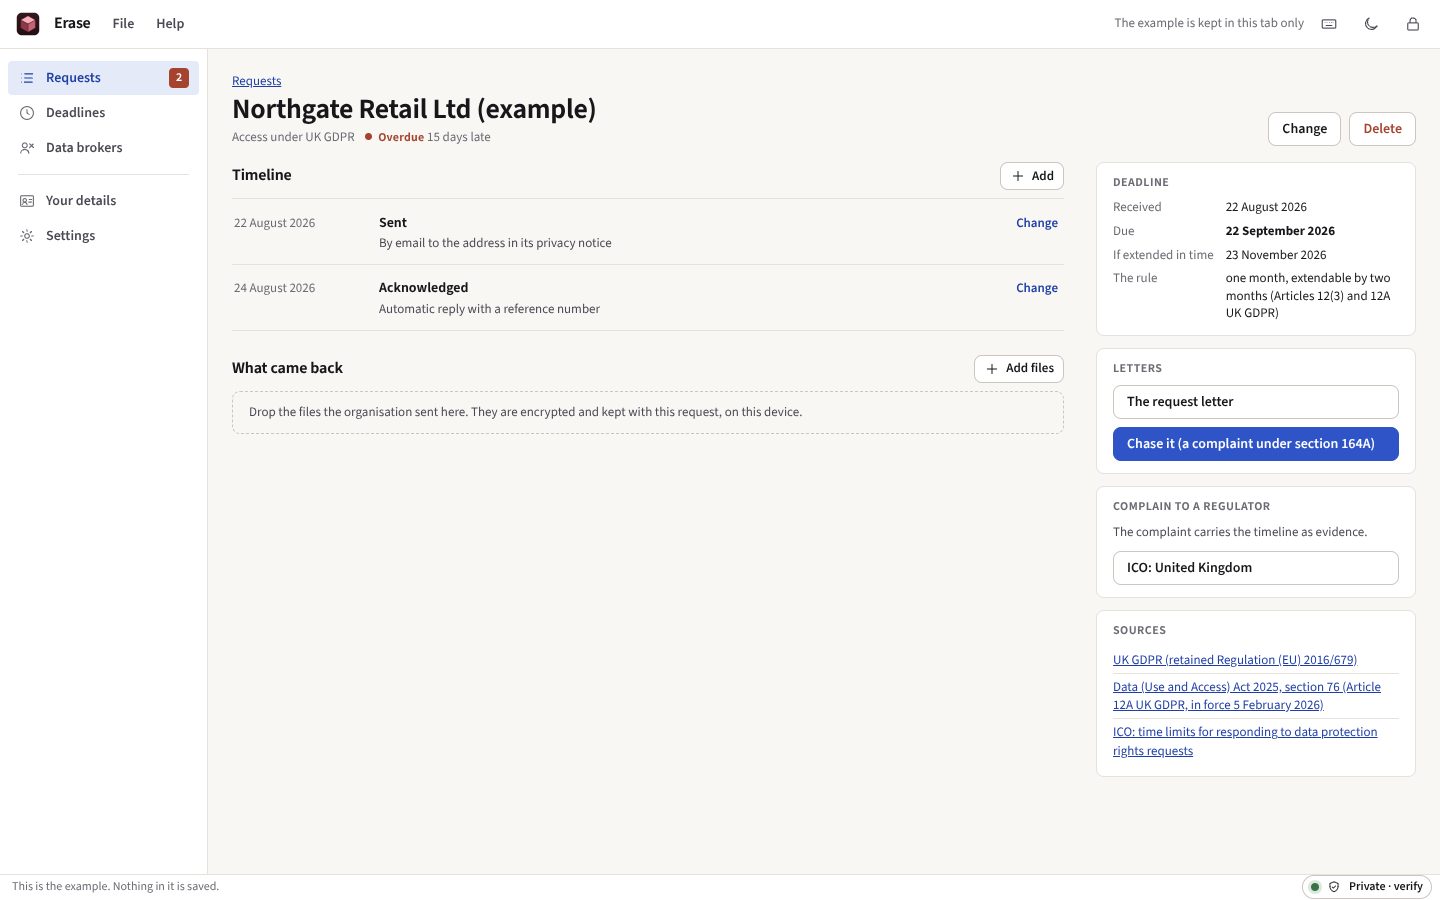Screen dimensions: 1440x900
Task: Click 'The example is kept in this tab only'
Action: pos(1209,23)
